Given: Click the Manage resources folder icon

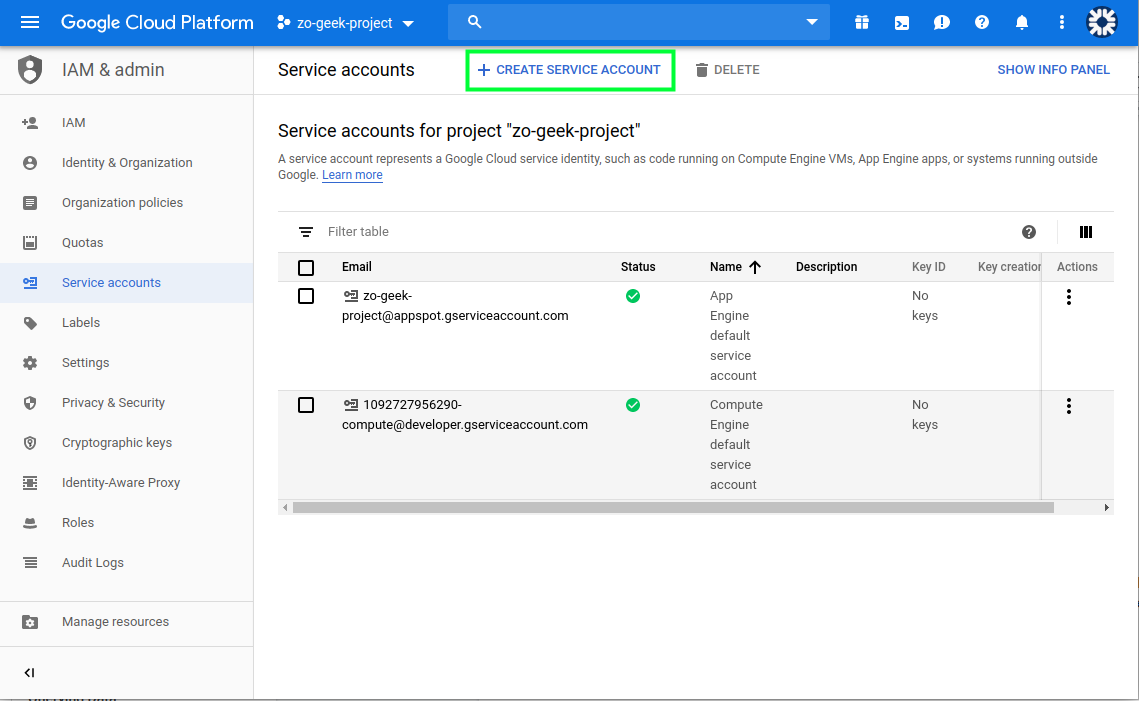Looking at the screenshot, I should [x=30, y=622].
